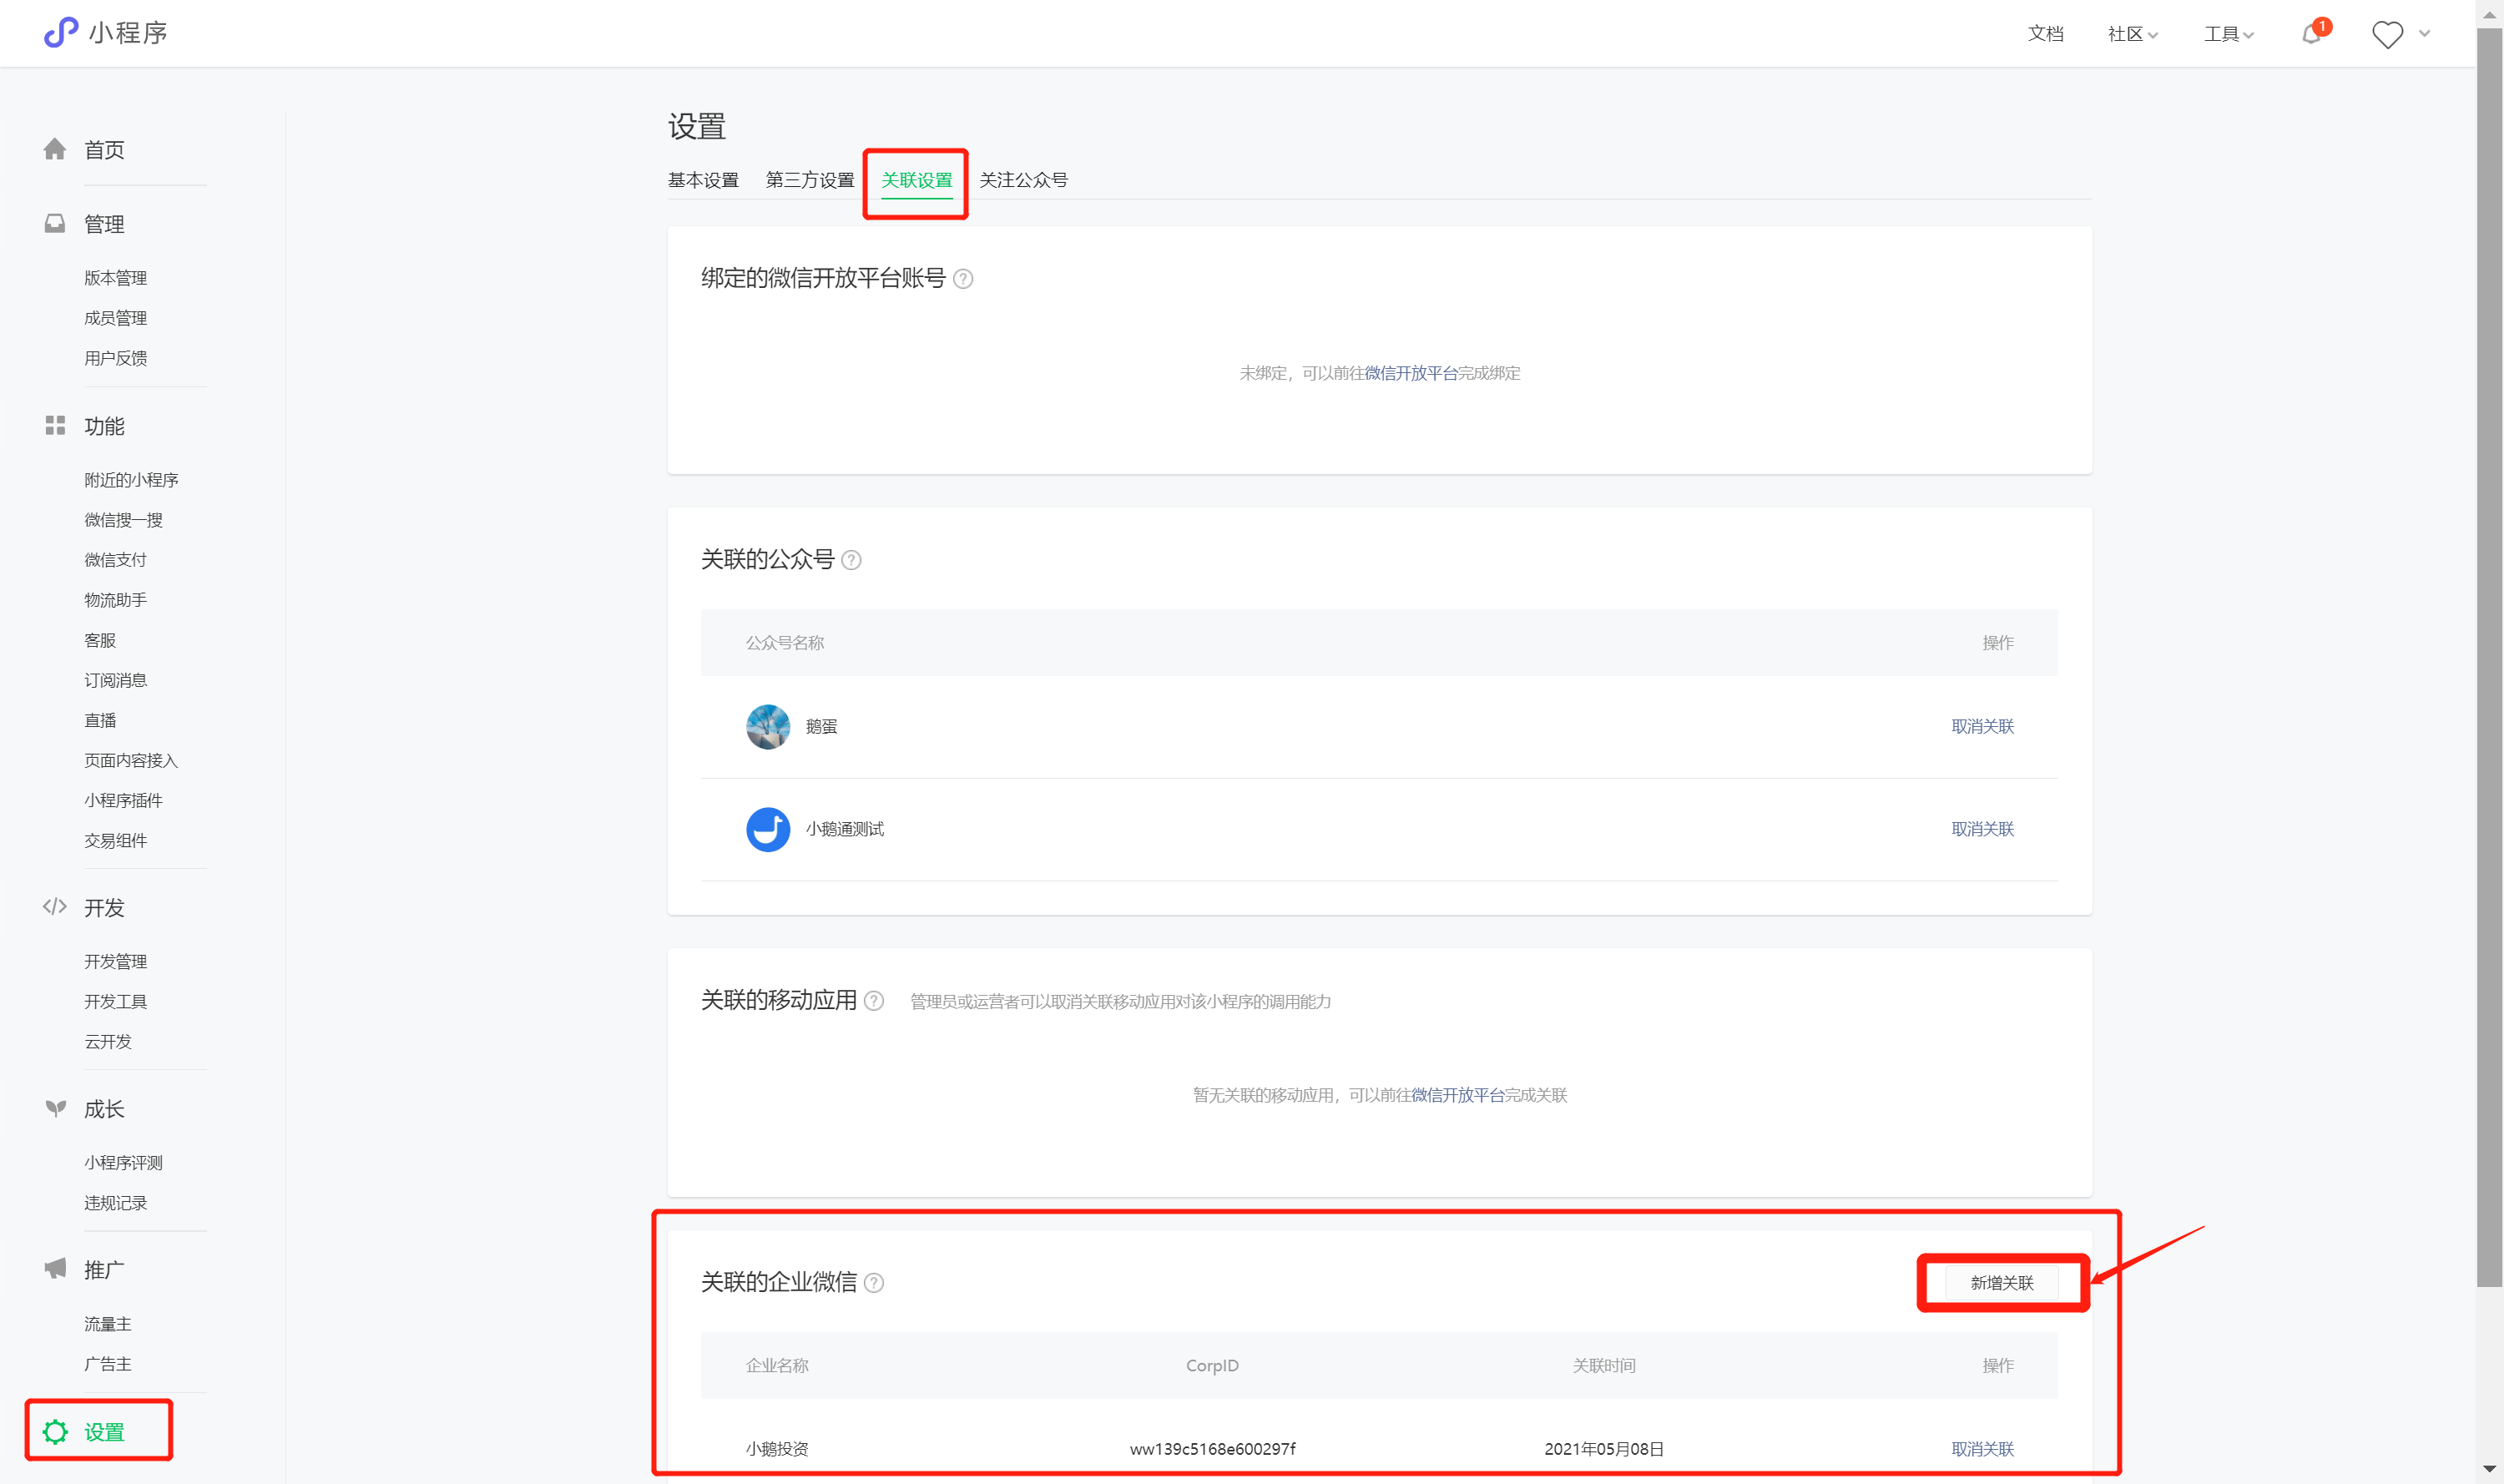Open 附近的小程序 in the sidebar
Image resolution: width=2504 pixels, height=1484 pixels.
coord(131,480)
